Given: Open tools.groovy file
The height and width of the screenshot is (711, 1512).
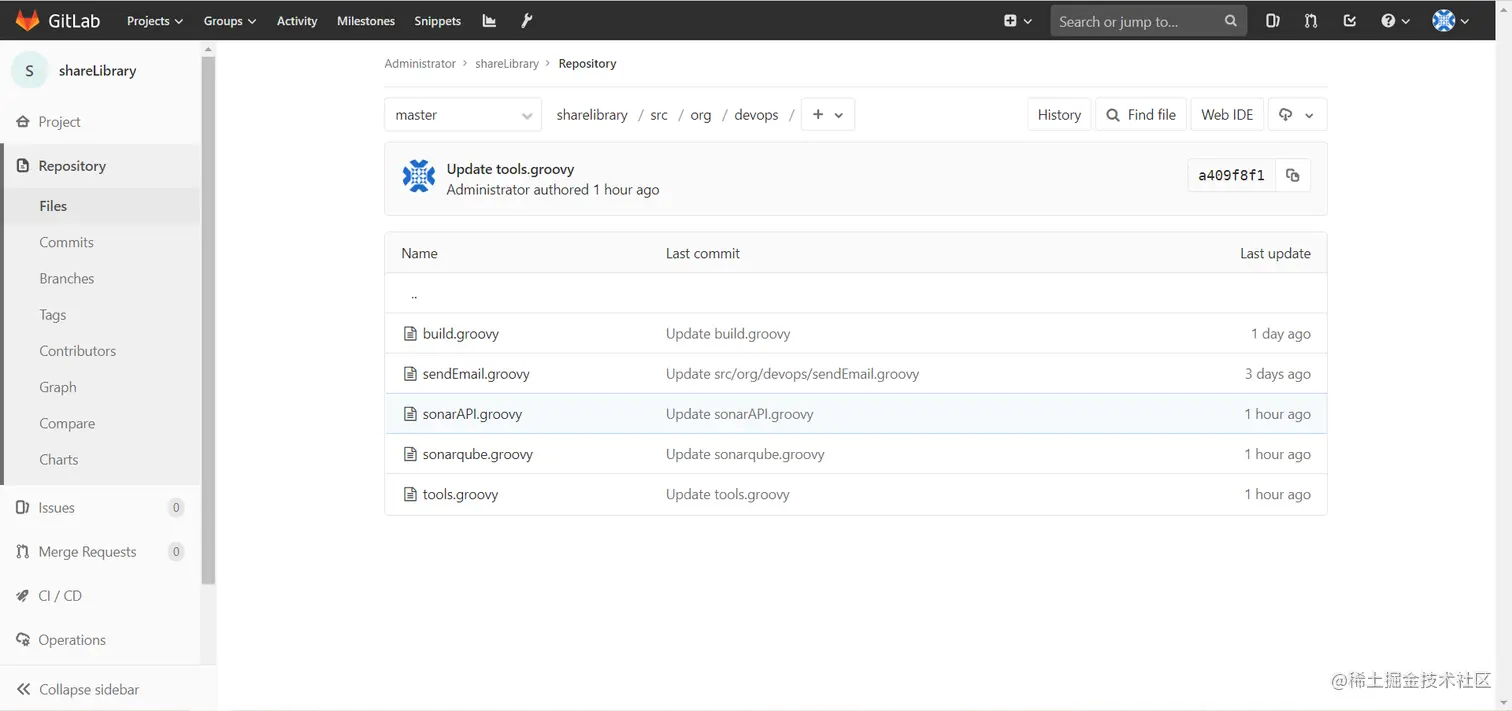Looking at the screenshot, I should pyautogui.click(x=460, y=494).
